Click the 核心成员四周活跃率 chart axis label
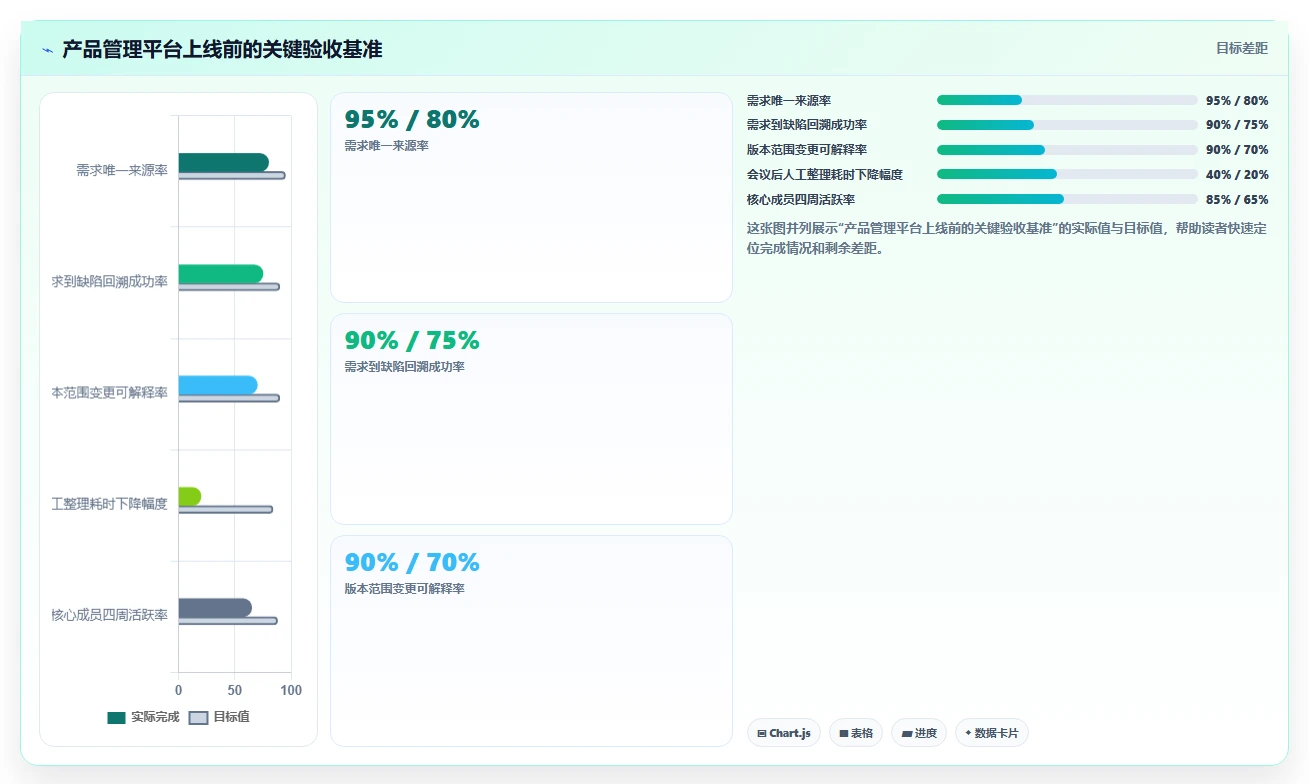 tap(109, 615)
